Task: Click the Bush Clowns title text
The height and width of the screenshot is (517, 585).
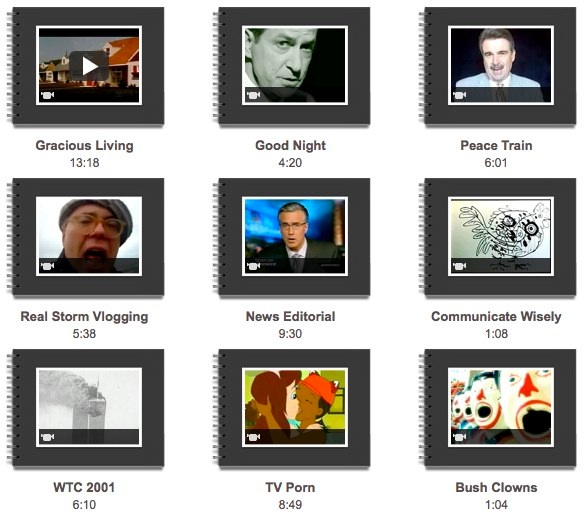Action: [496, 487]
